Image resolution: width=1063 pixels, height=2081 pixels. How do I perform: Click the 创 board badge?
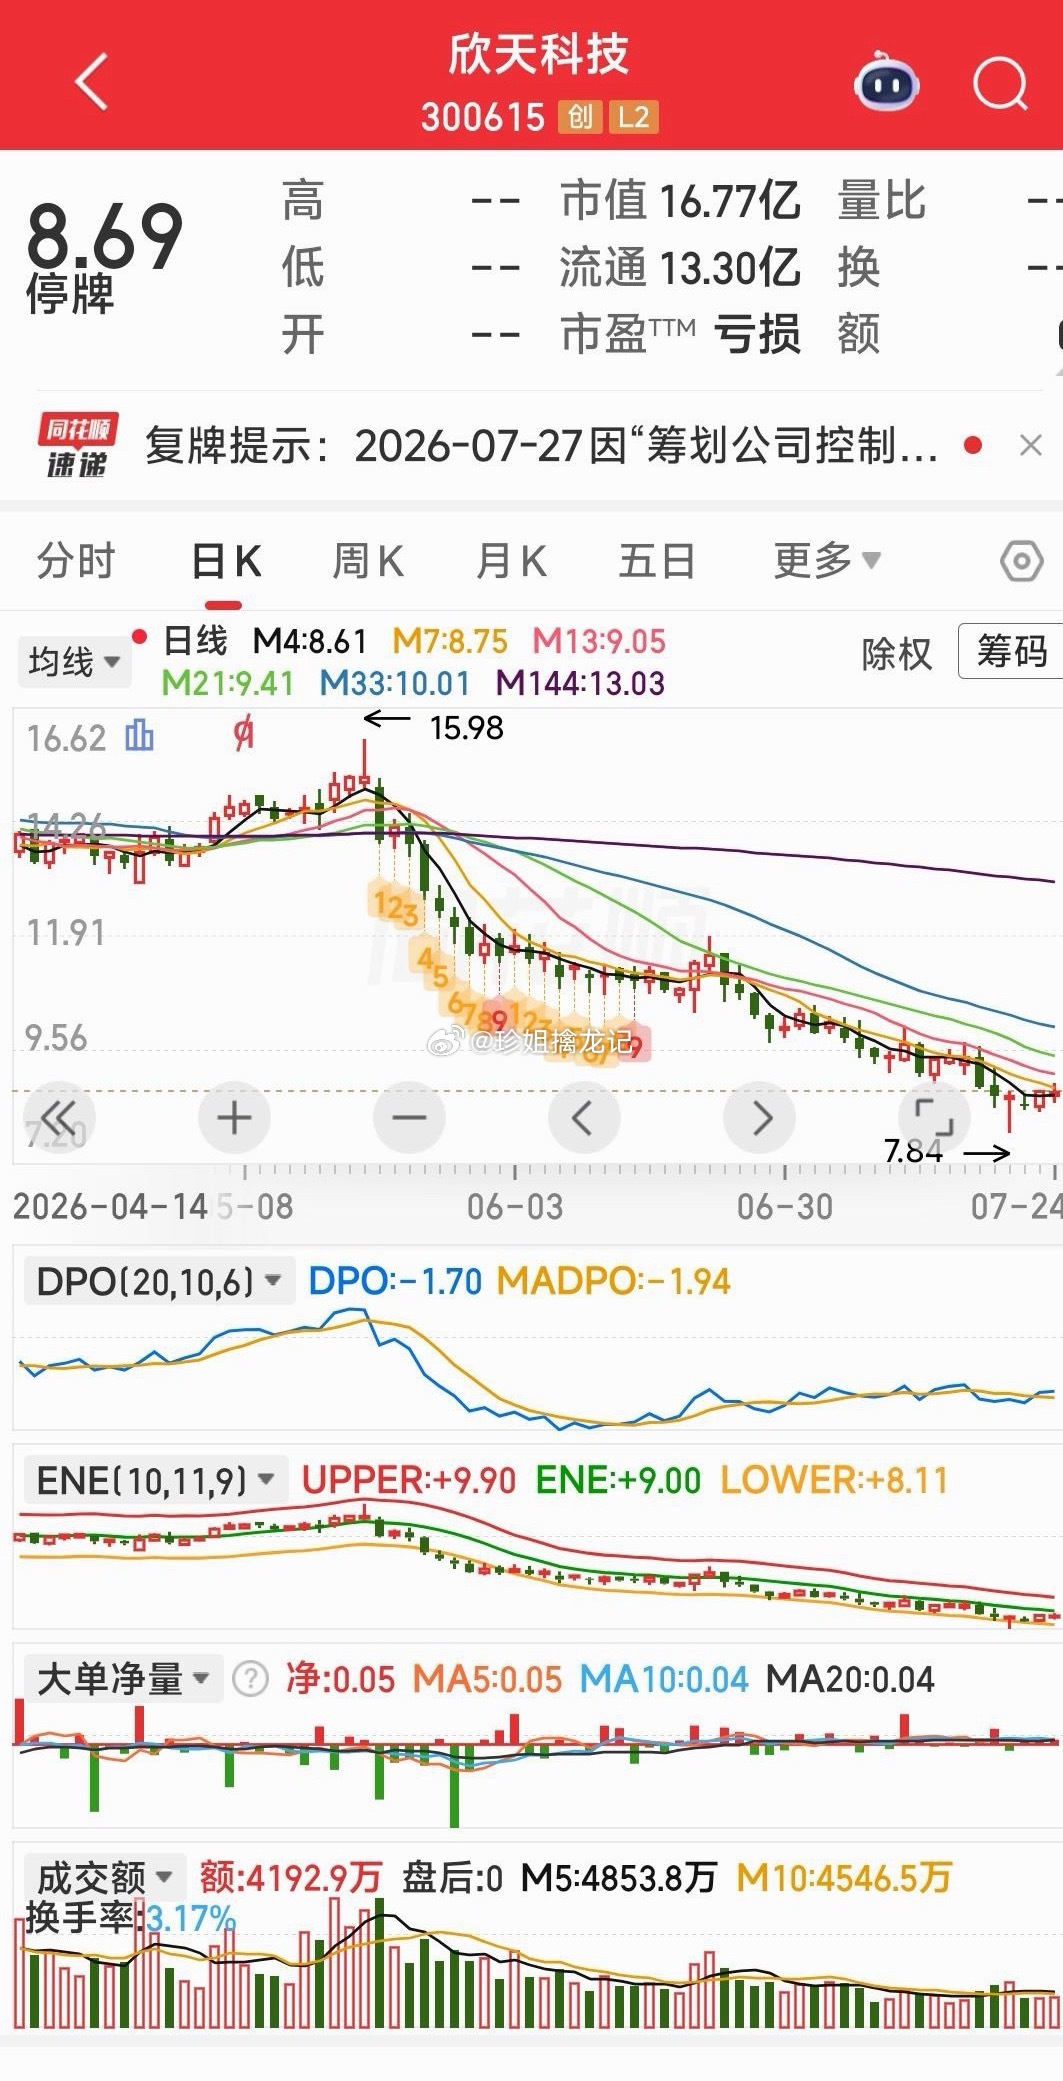tap(581, 117)
